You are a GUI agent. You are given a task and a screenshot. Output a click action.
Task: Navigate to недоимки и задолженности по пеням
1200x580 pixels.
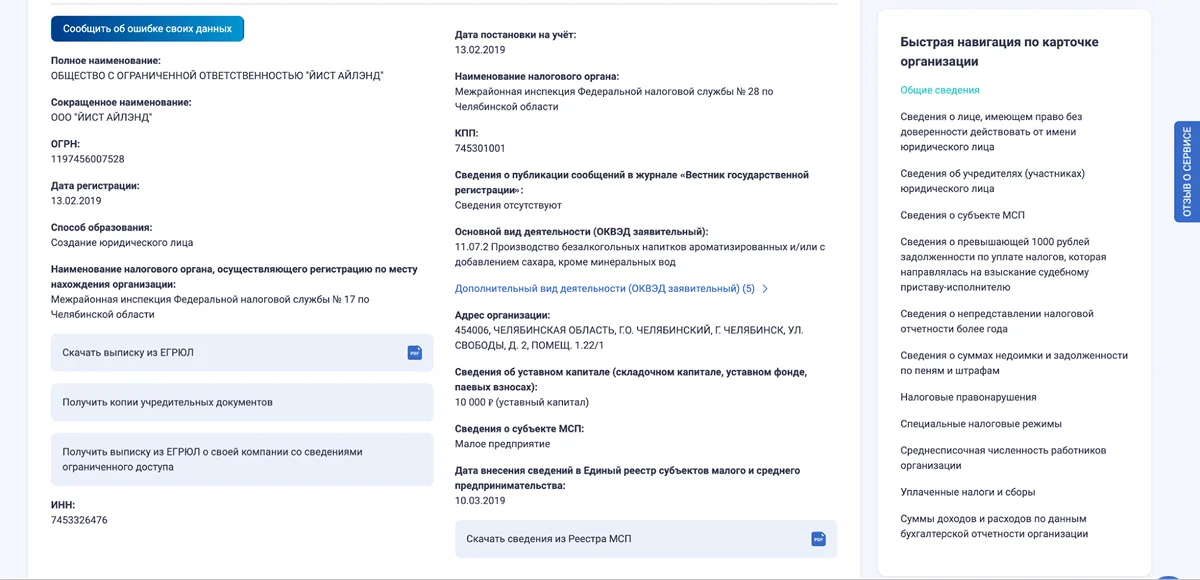click(1014, 363)
